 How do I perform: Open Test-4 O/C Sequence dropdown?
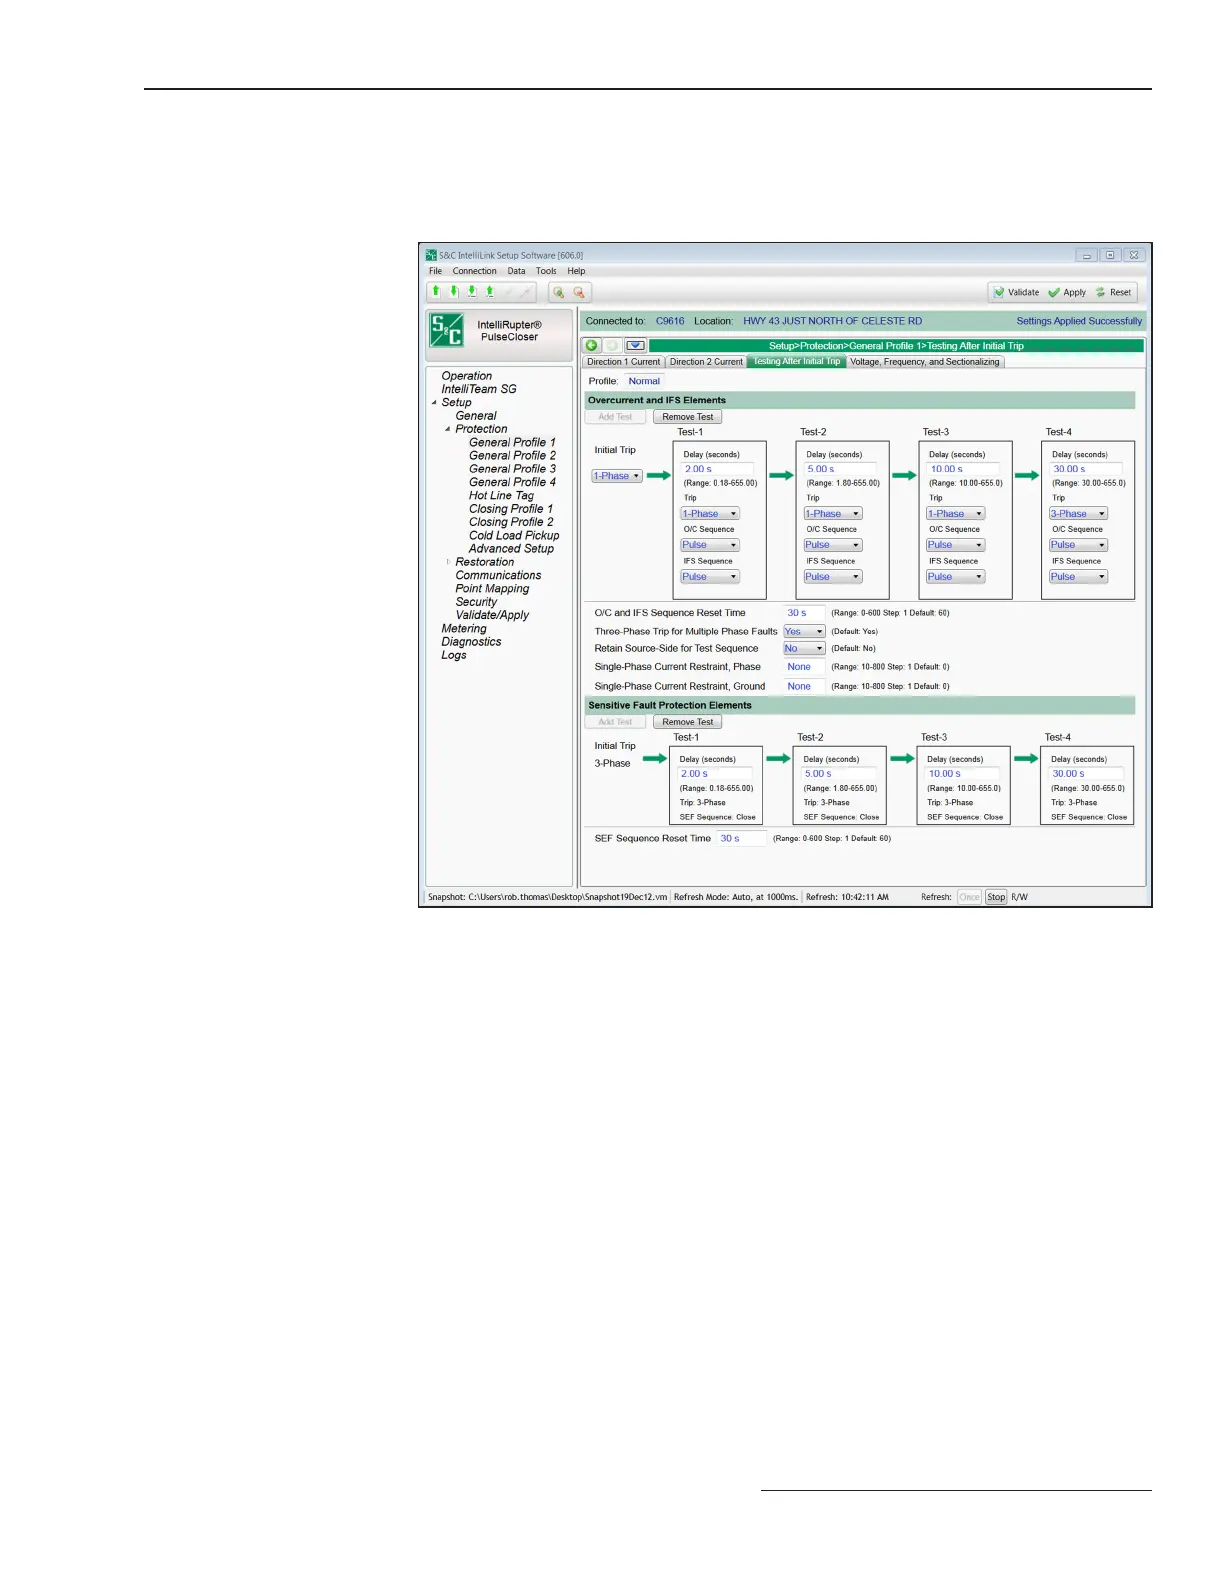point(1078,545)
